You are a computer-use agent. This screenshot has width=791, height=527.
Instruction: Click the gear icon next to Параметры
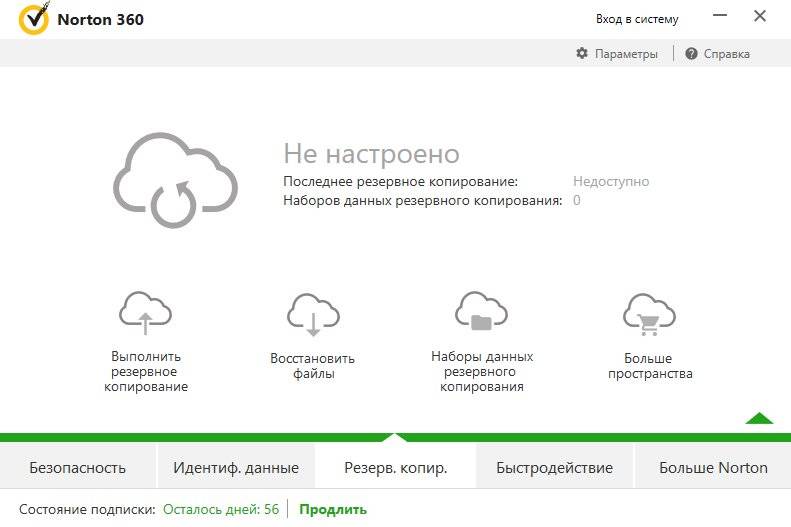582,53
